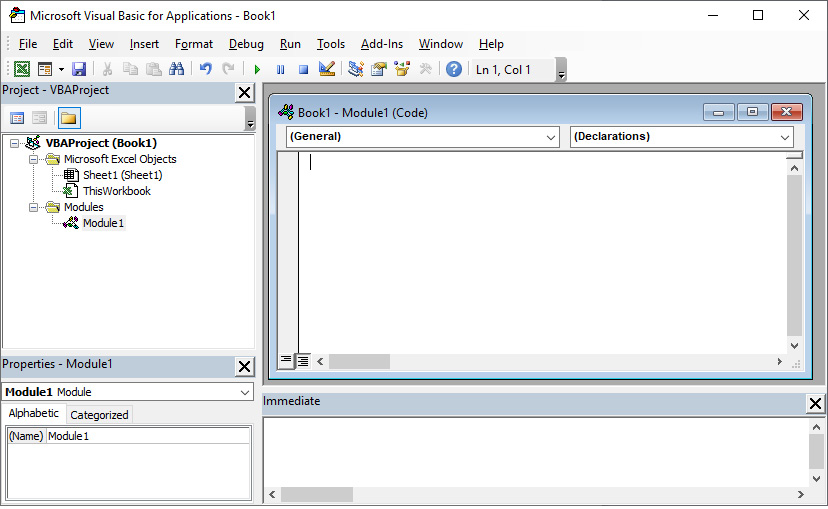Click the View Microsoft Excel toolbar icon
Viewport: 828px width, 509px height.
[22, 69]
